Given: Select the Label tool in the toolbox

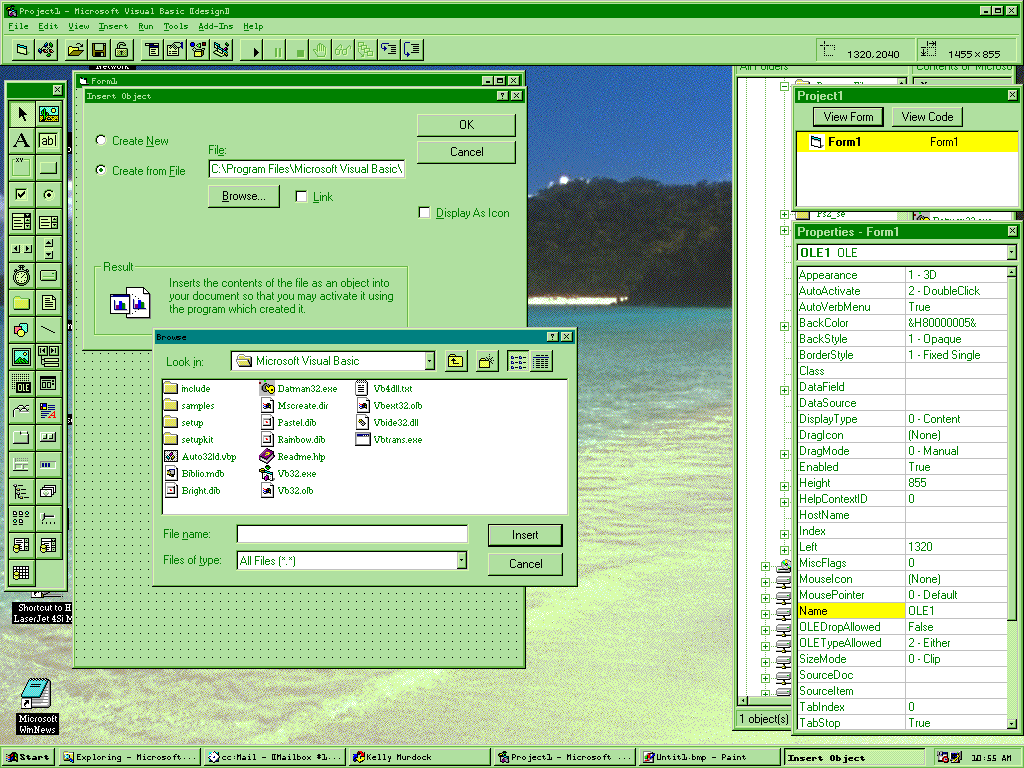Looking at the screenshot, I should point(21,140).
